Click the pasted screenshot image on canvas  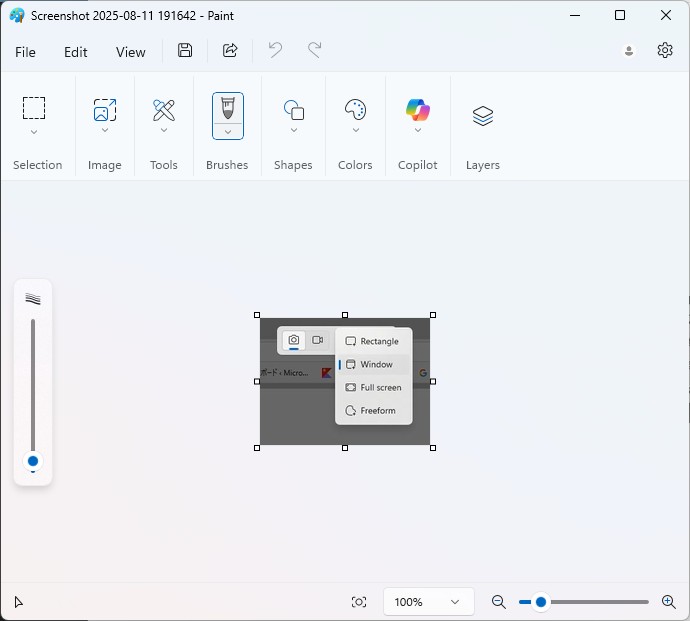pos(345,382)
